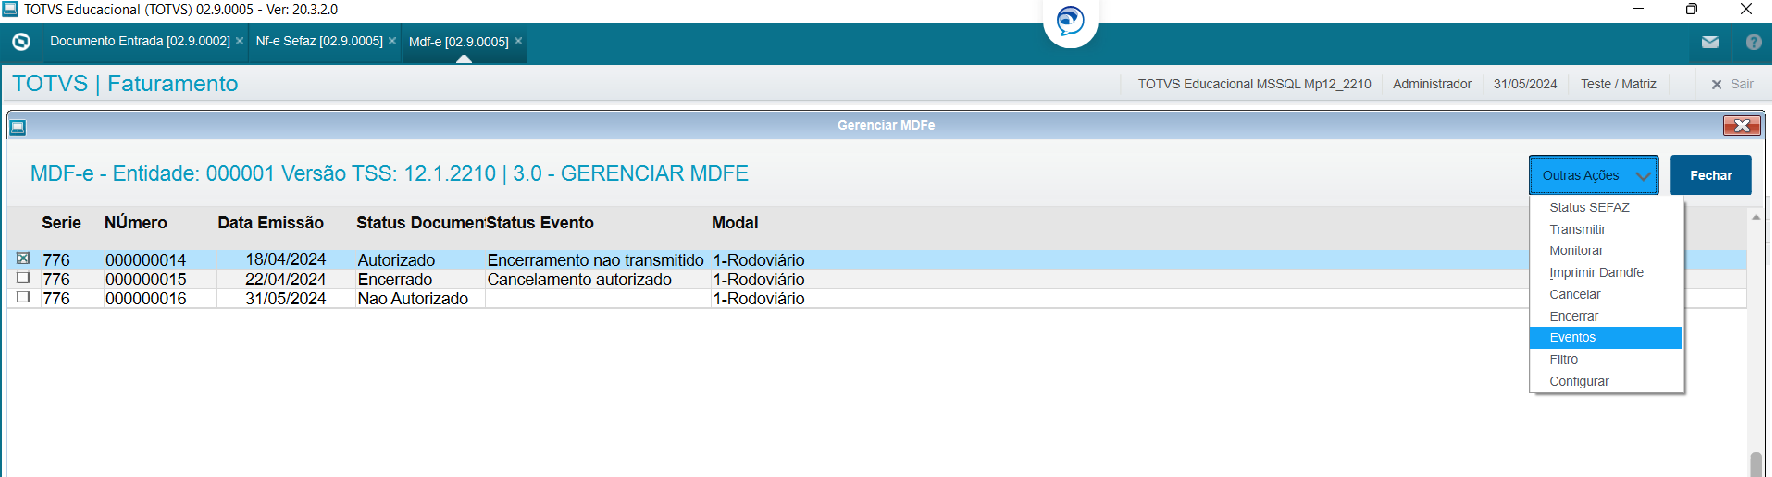Select Encerrar in the actions menu

(1606, 316)
